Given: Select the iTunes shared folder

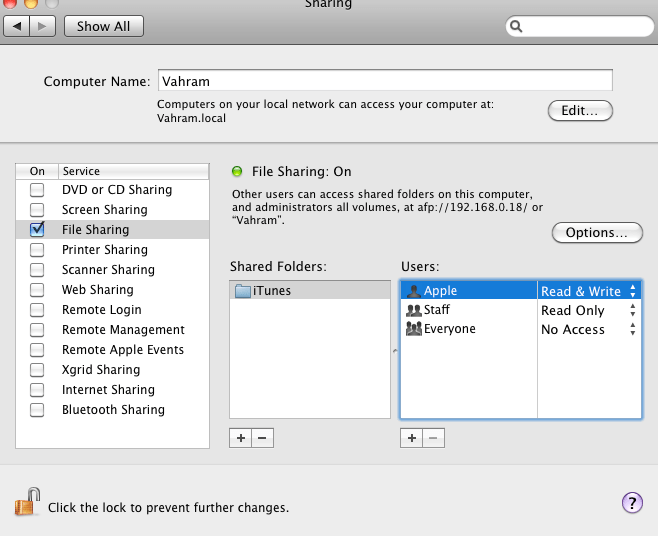Looking at the screenshot, I should (x=310, y=290).
